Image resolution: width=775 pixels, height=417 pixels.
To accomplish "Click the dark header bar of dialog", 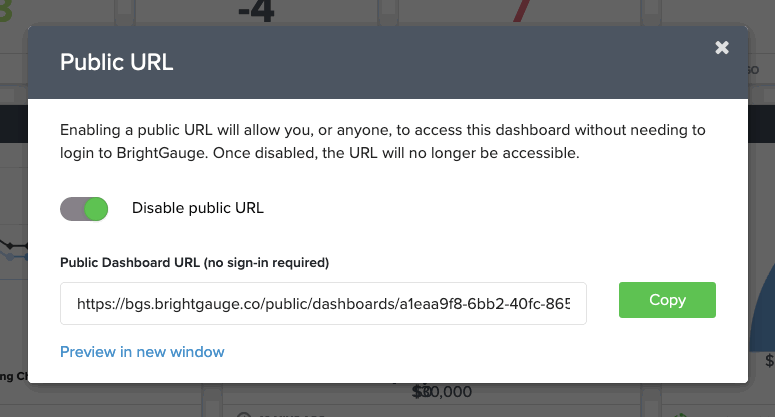I will tap(388, 62).
